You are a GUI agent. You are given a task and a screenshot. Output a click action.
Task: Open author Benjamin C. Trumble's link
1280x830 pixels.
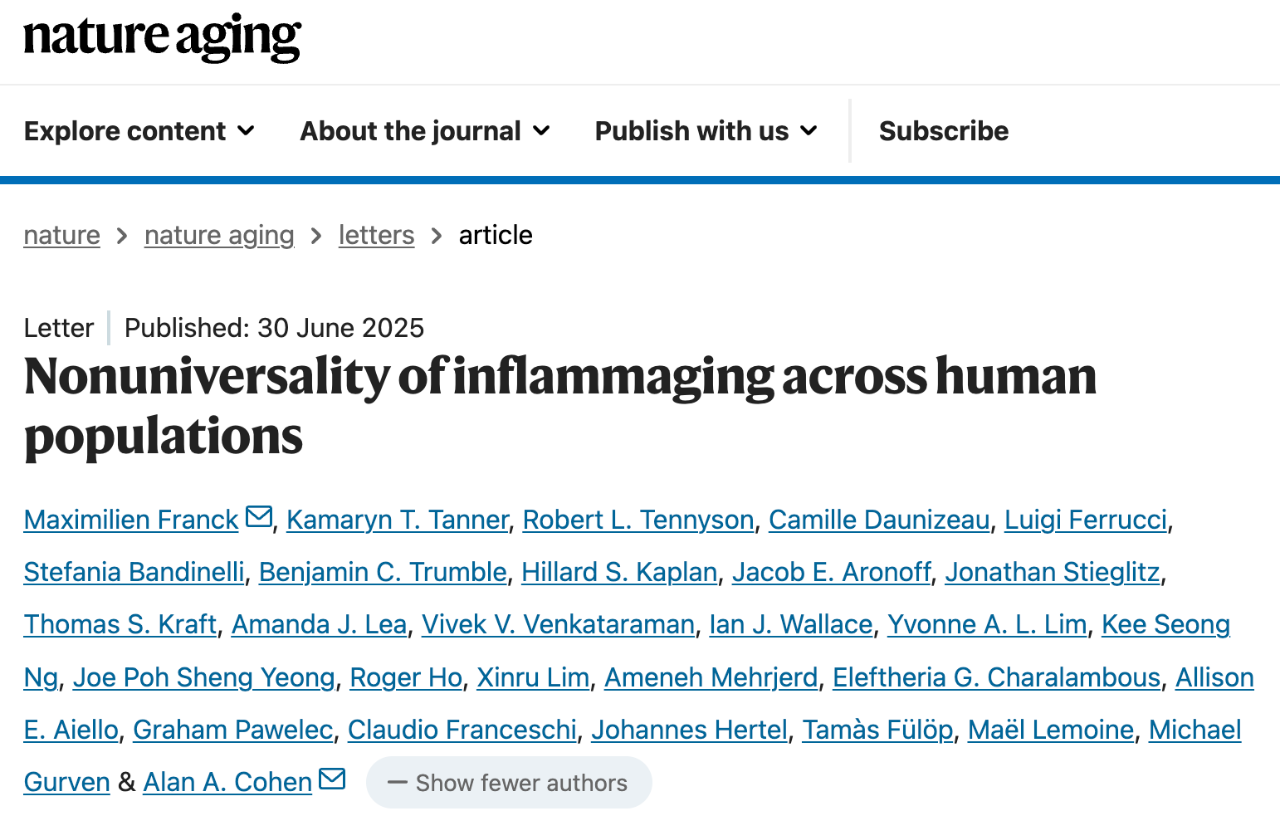click(383, 572)
